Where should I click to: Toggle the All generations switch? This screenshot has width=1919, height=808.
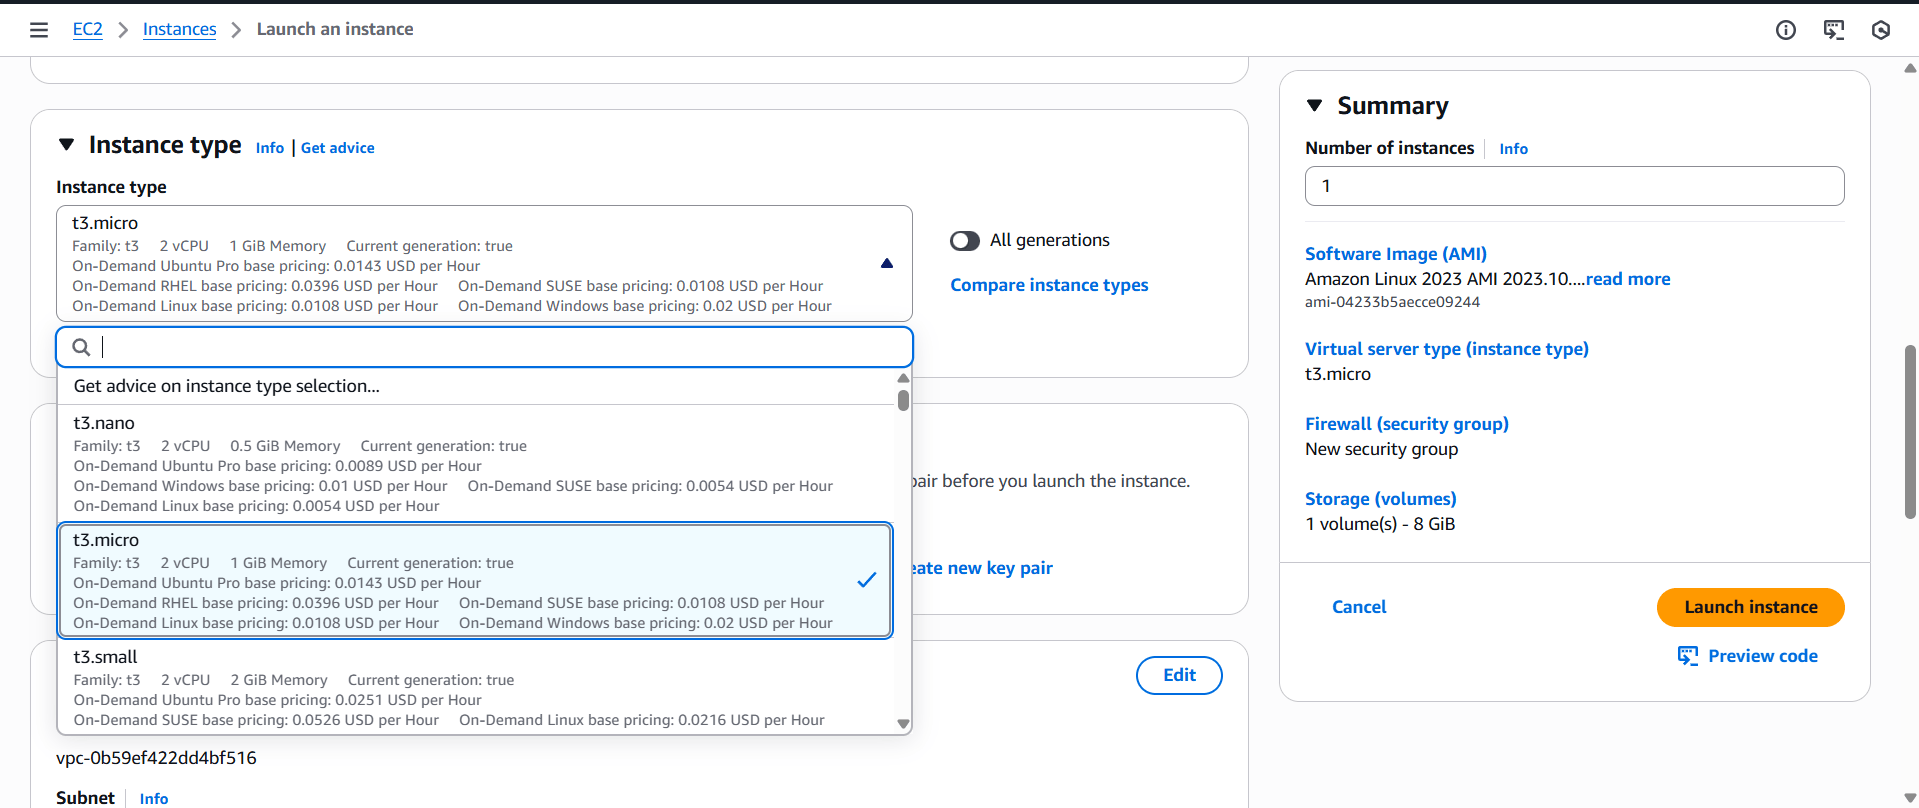pos(965,241)
